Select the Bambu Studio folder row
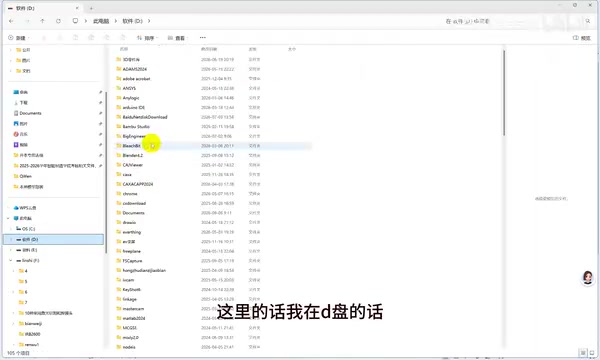Viewport: 600px width, 360px height. click(x=213, y=126)
